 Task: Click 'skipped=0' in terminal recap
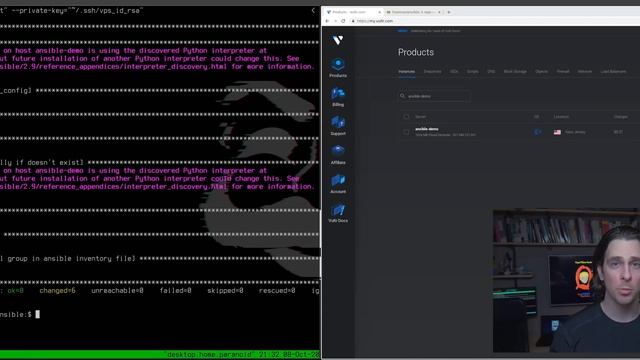(225, 291)
